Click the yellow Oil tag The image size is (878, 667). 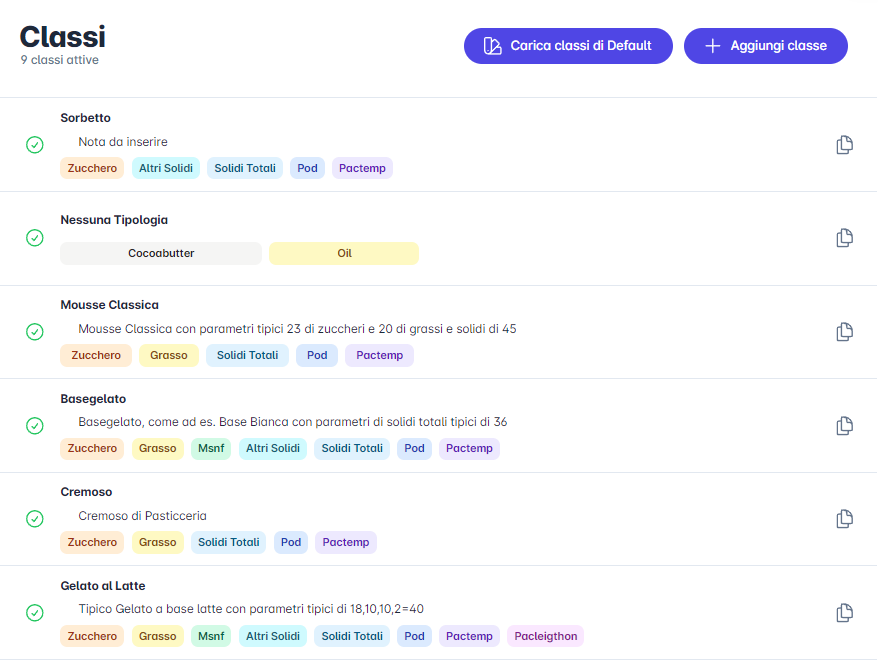(343, 254)
